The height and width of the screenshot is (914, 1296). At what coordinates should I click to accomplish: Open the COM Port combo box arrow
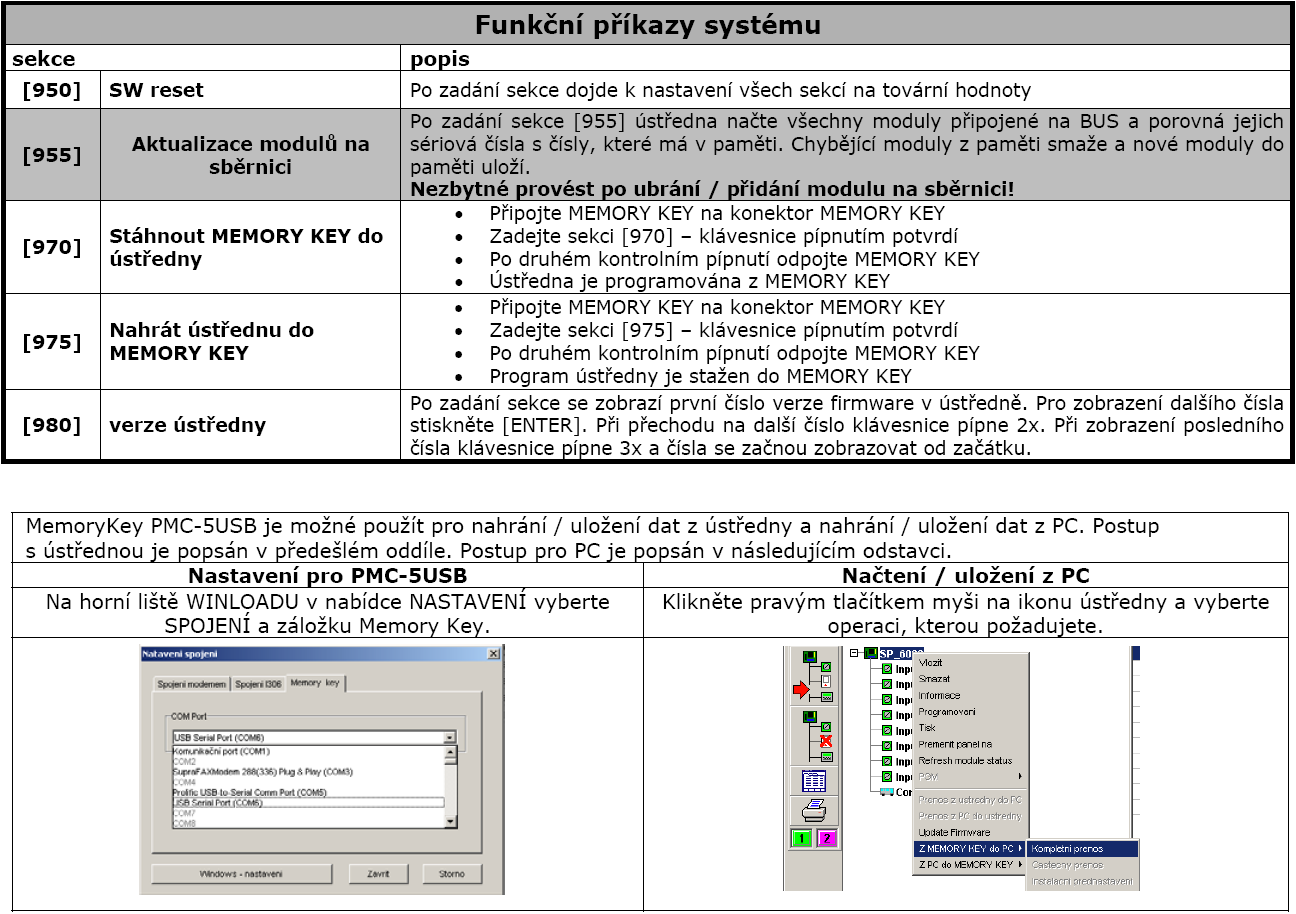(449, 737)
